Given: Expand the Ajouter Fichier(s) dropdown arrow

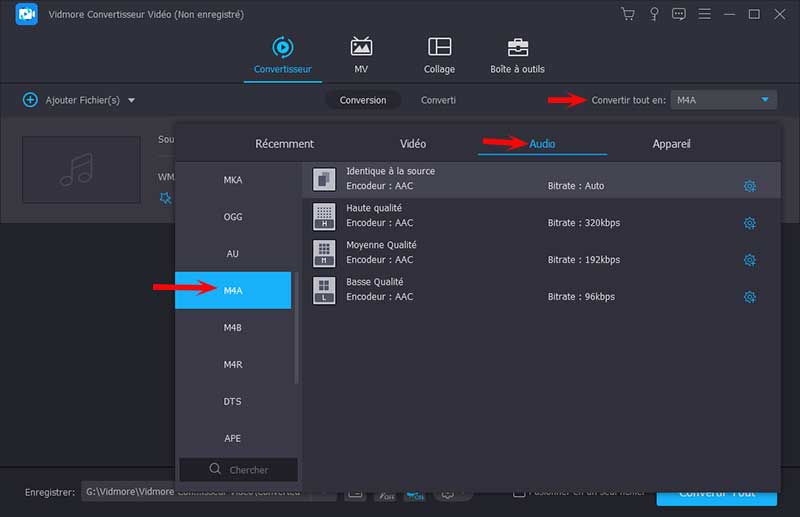Looking at the screenshot, I should 131,100.
